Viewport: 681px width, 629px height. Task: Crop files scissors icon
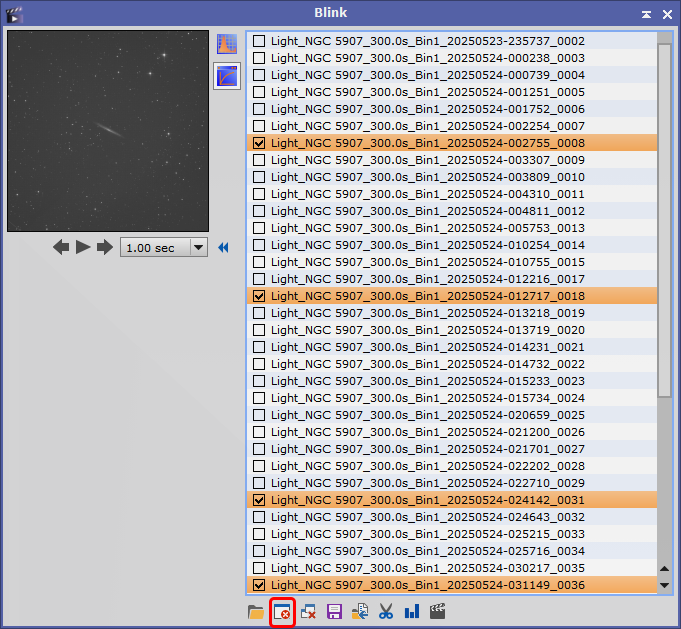[386, 612]
